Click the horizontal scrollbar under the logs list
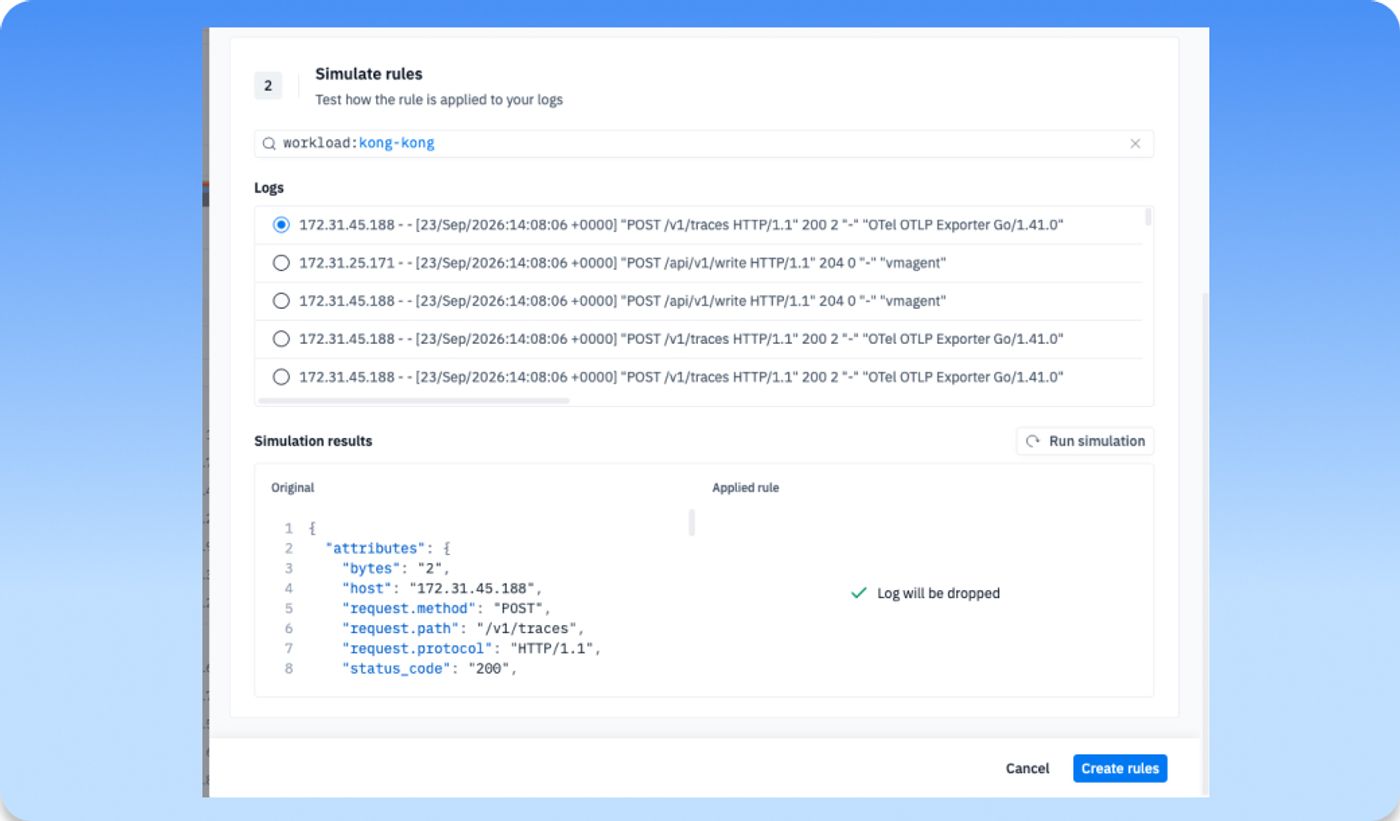Screen dimensions: 1400x821 tap(414, 401)
